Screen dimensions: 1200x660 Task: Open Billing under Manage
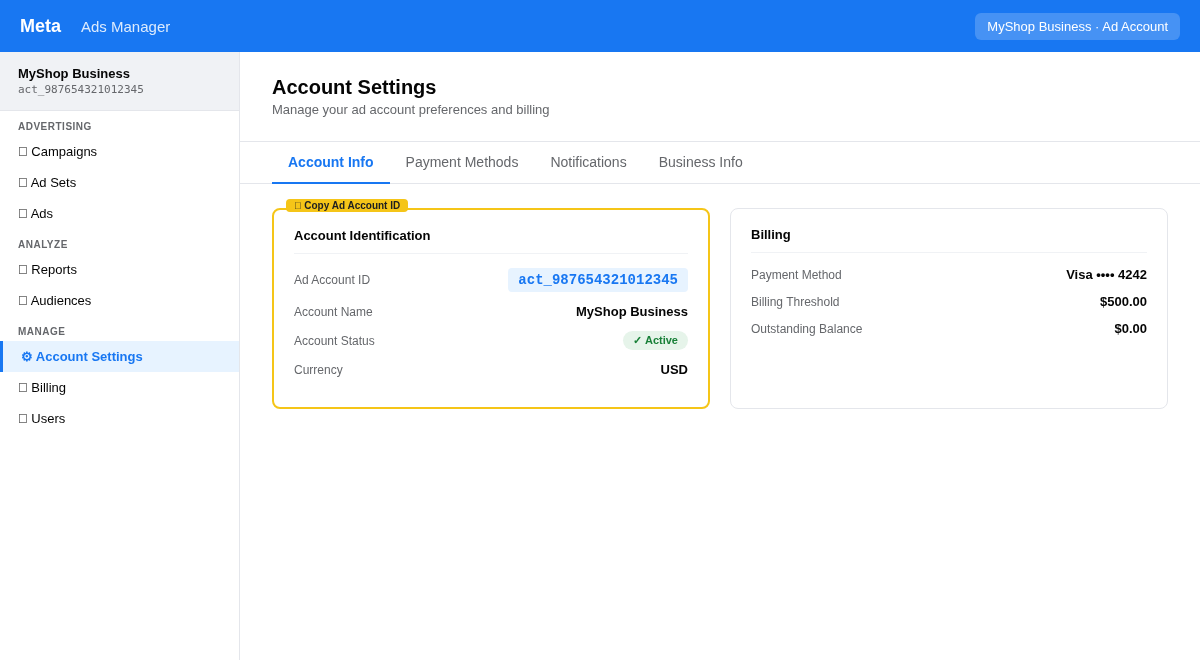[119, 387]
